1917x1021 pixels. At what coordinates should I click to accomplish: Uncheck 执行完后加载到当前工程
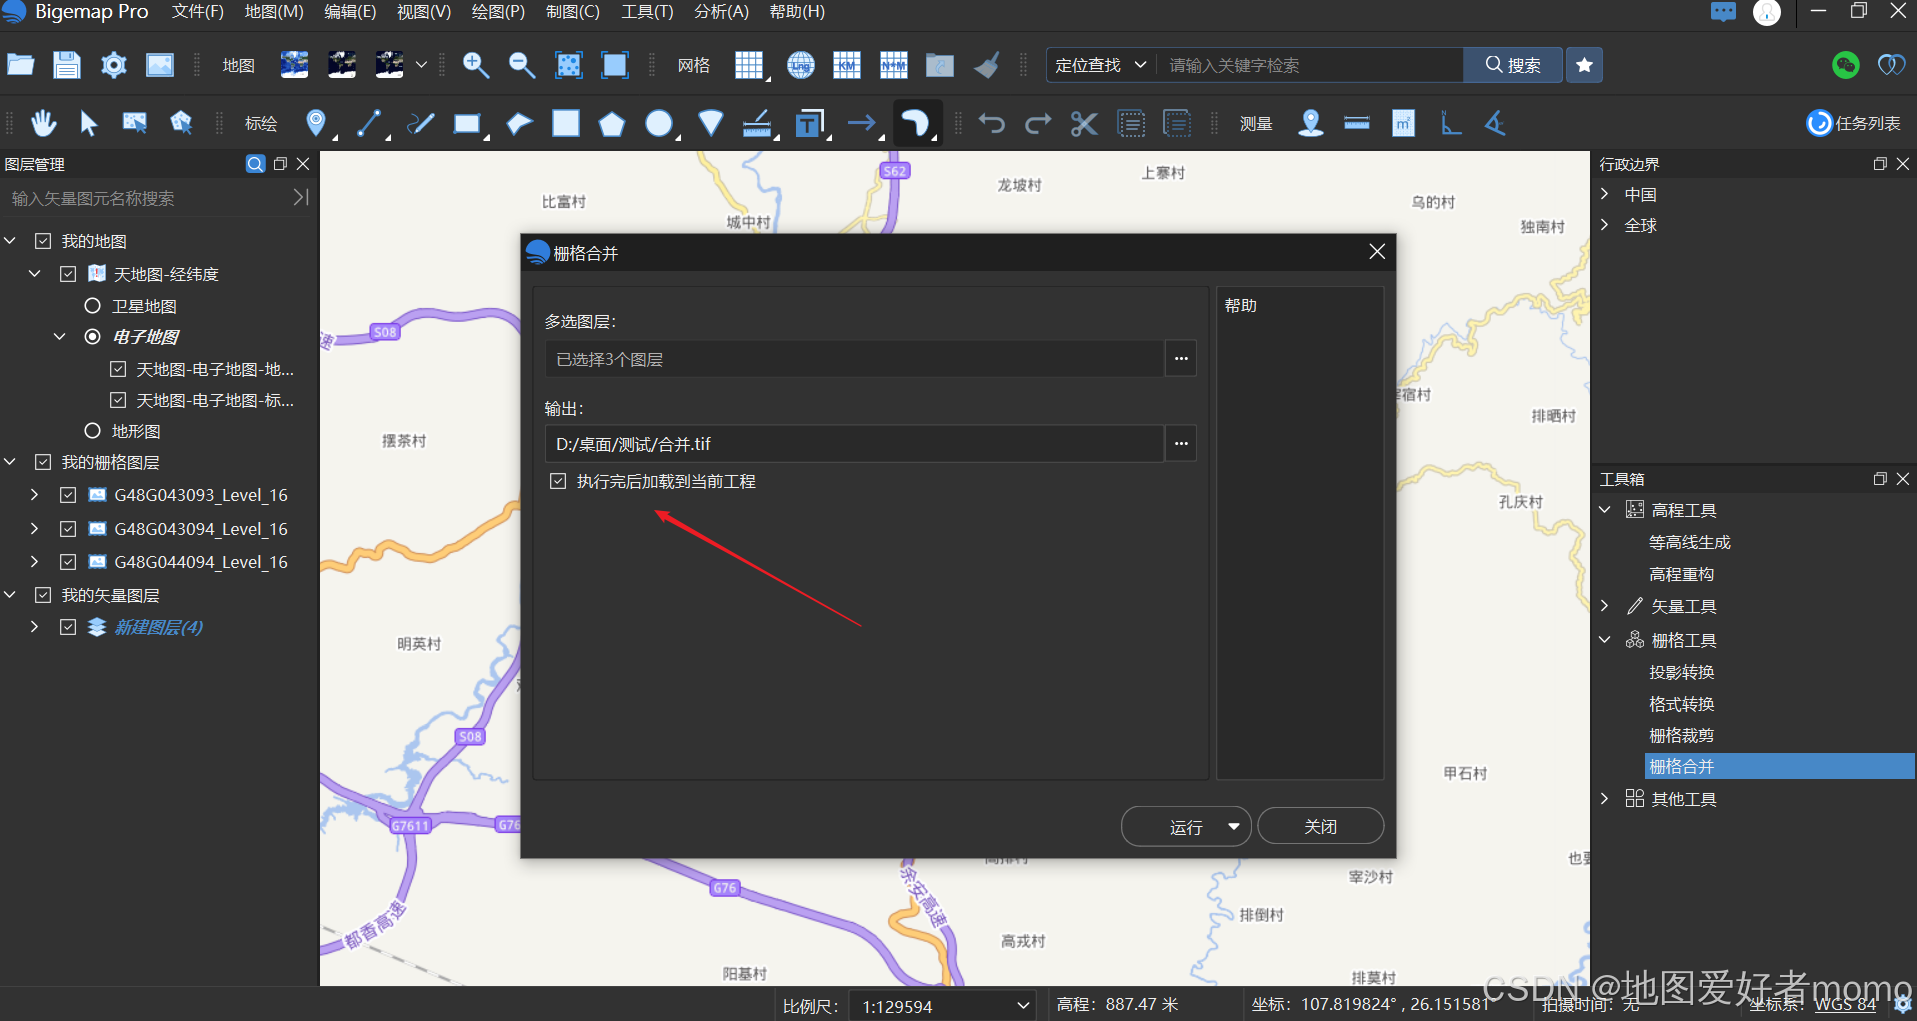(557, 480)
